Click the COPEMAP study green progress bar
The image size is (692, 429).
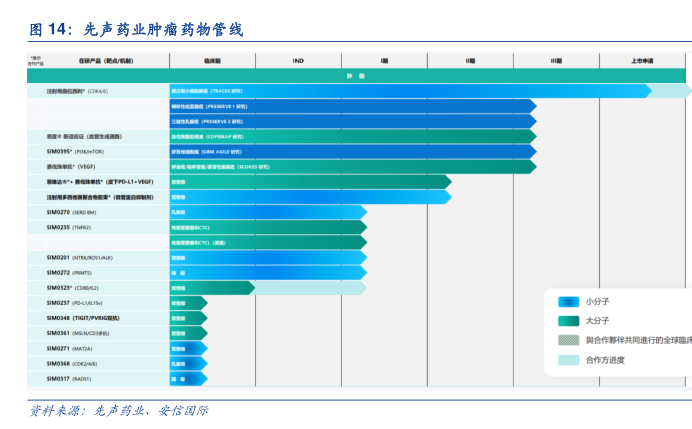click(352, 136)
